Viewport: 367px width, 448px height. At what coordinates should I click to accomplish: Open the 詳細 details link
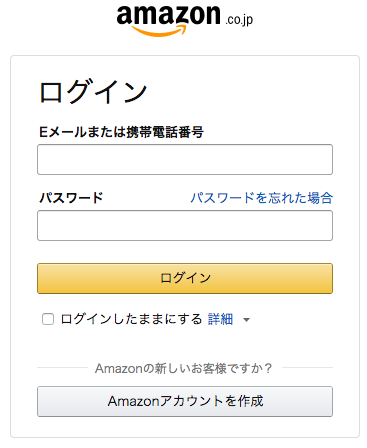pyautogui.click(x=220, y=319)
